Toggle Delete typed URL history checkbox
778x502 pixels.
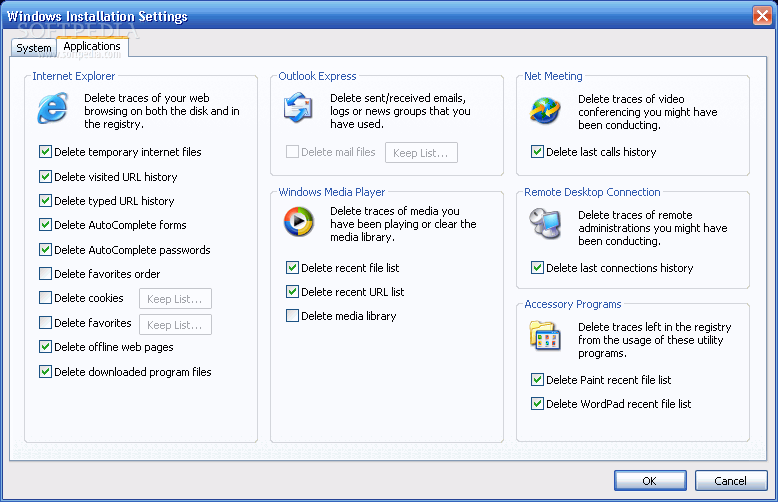coord(45,200)
